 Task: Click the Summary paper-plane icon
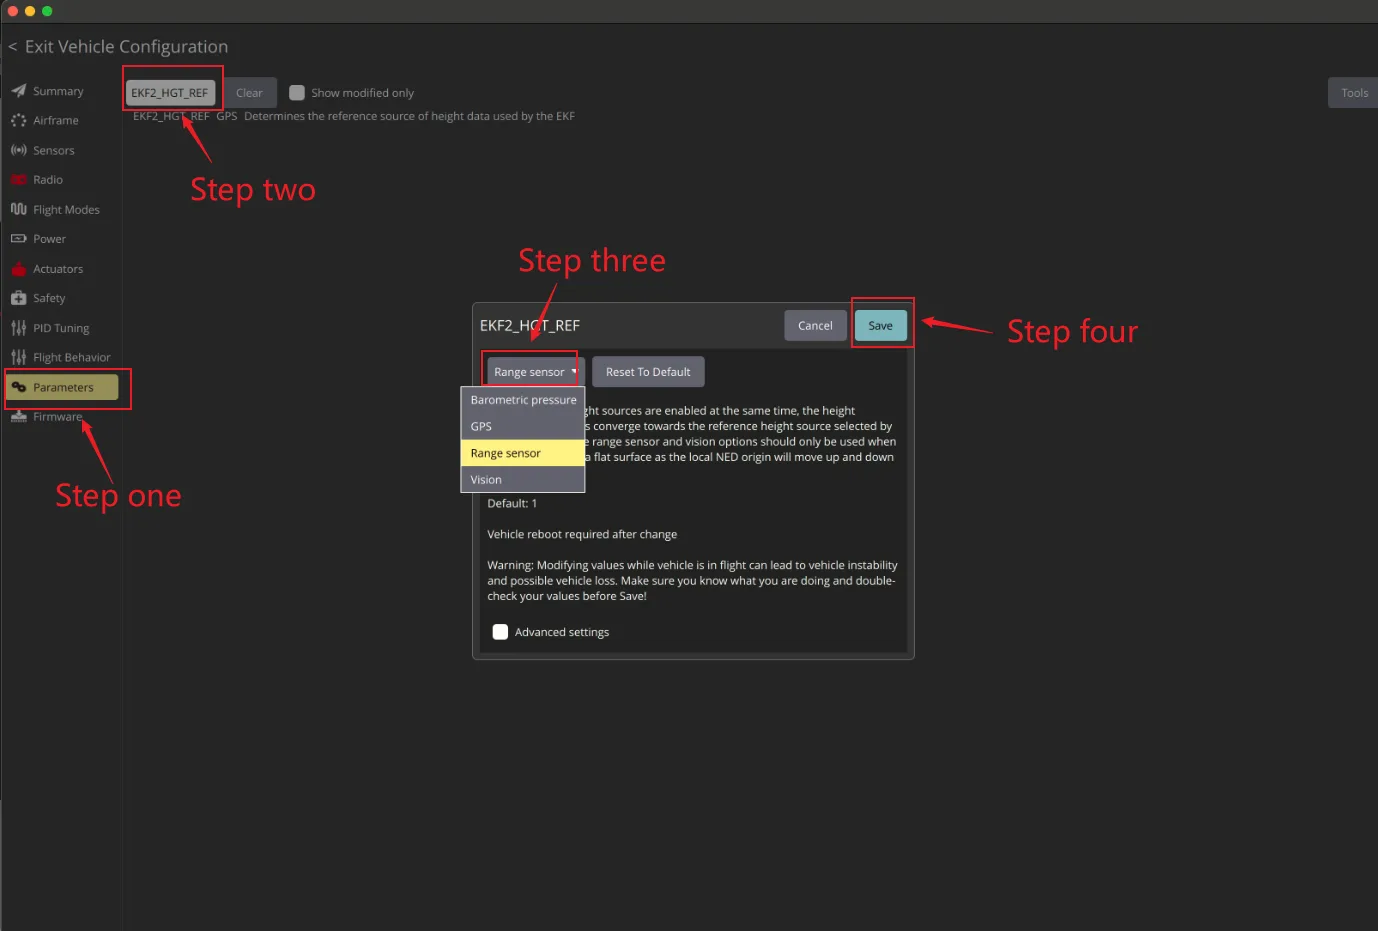click(19, 91)
